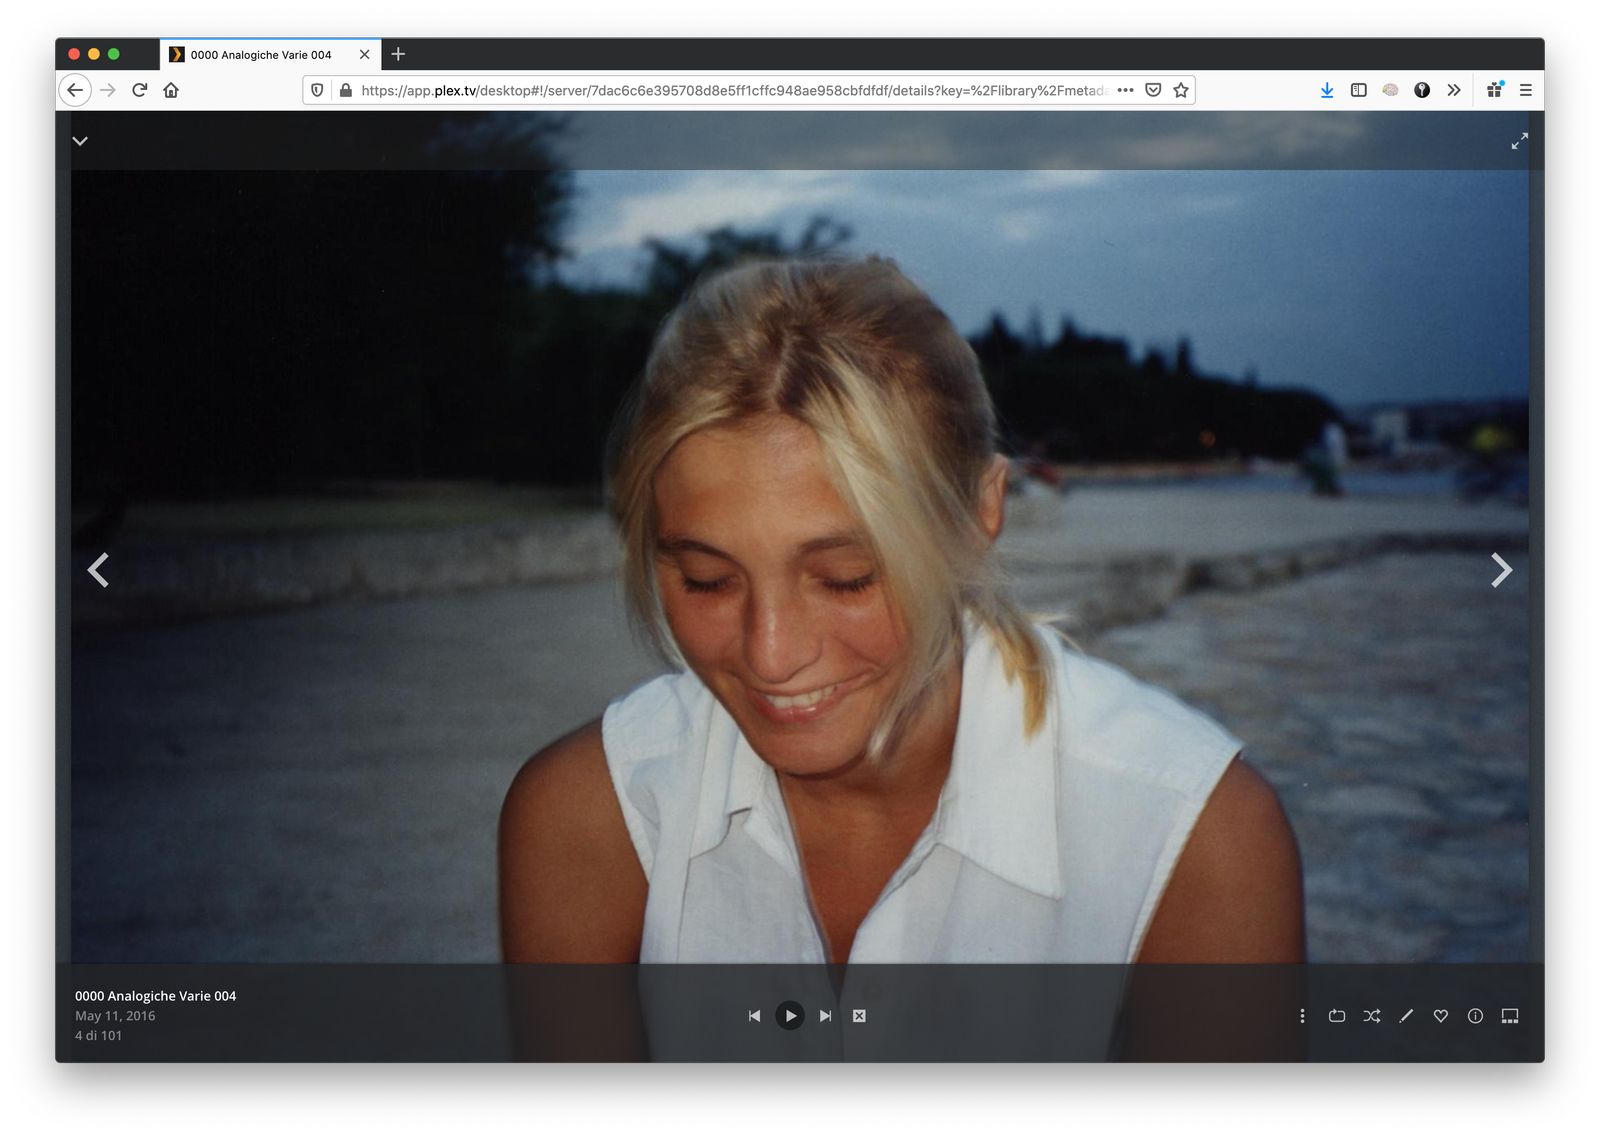Bookmark this page with the star icon
This screenshot has width=1600, height=1136.
point(1181,90)
